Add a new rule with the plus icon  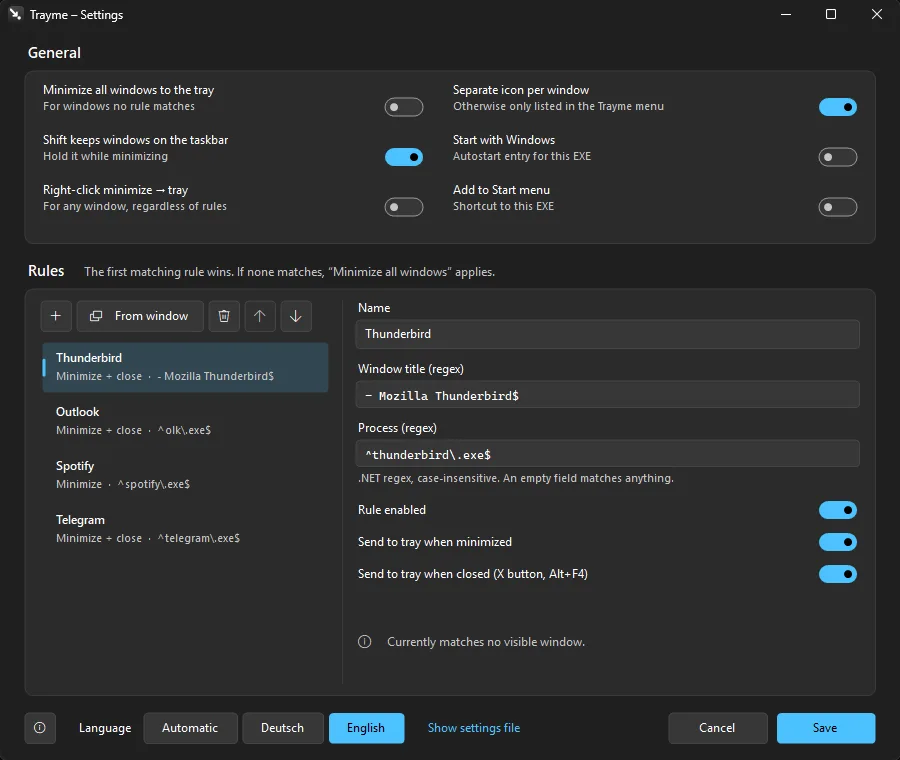click(x=56, y=316)
